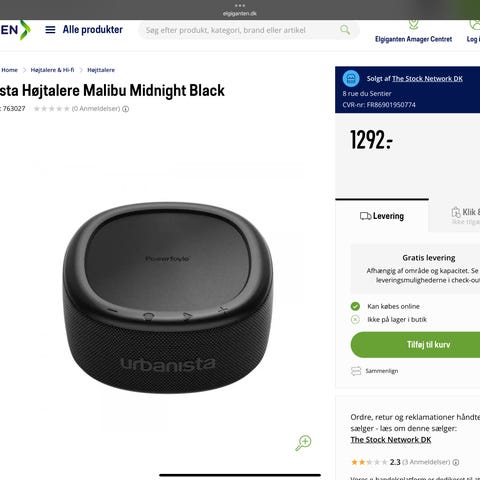Viewport: 480px width, 480px height.
Task: Click the login profile icon
Action: (474, 24)
